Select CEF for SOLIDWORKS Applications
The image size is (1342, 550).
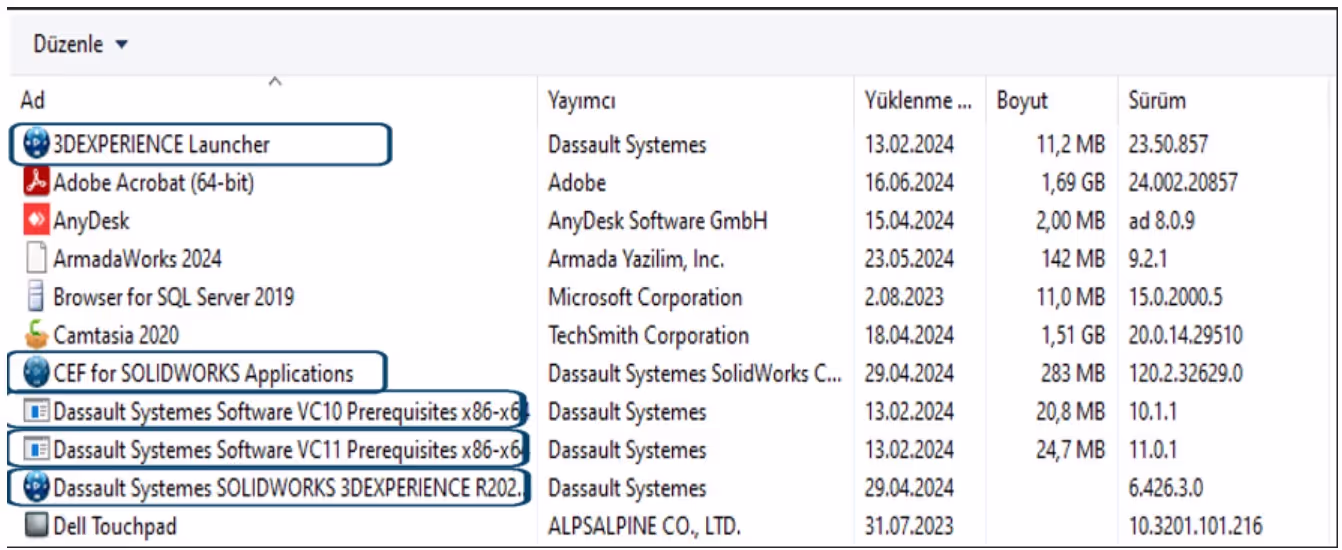pos(203,374)
